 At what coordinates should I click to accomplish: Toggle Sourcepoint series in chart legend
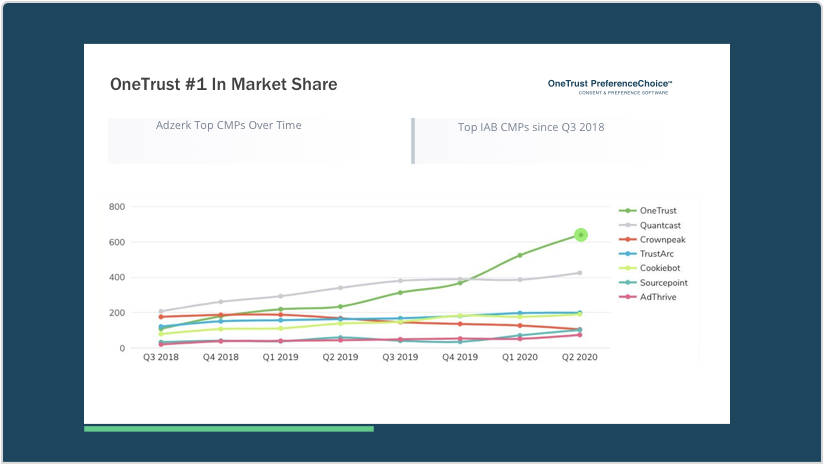pos(653,283)
